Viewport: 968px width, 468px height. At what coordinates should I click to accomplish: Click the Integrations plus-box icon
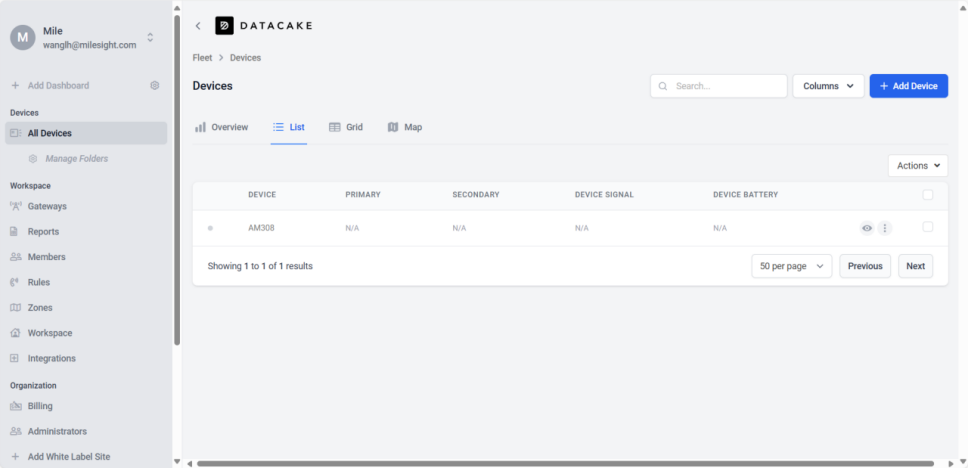pos(15,358)
